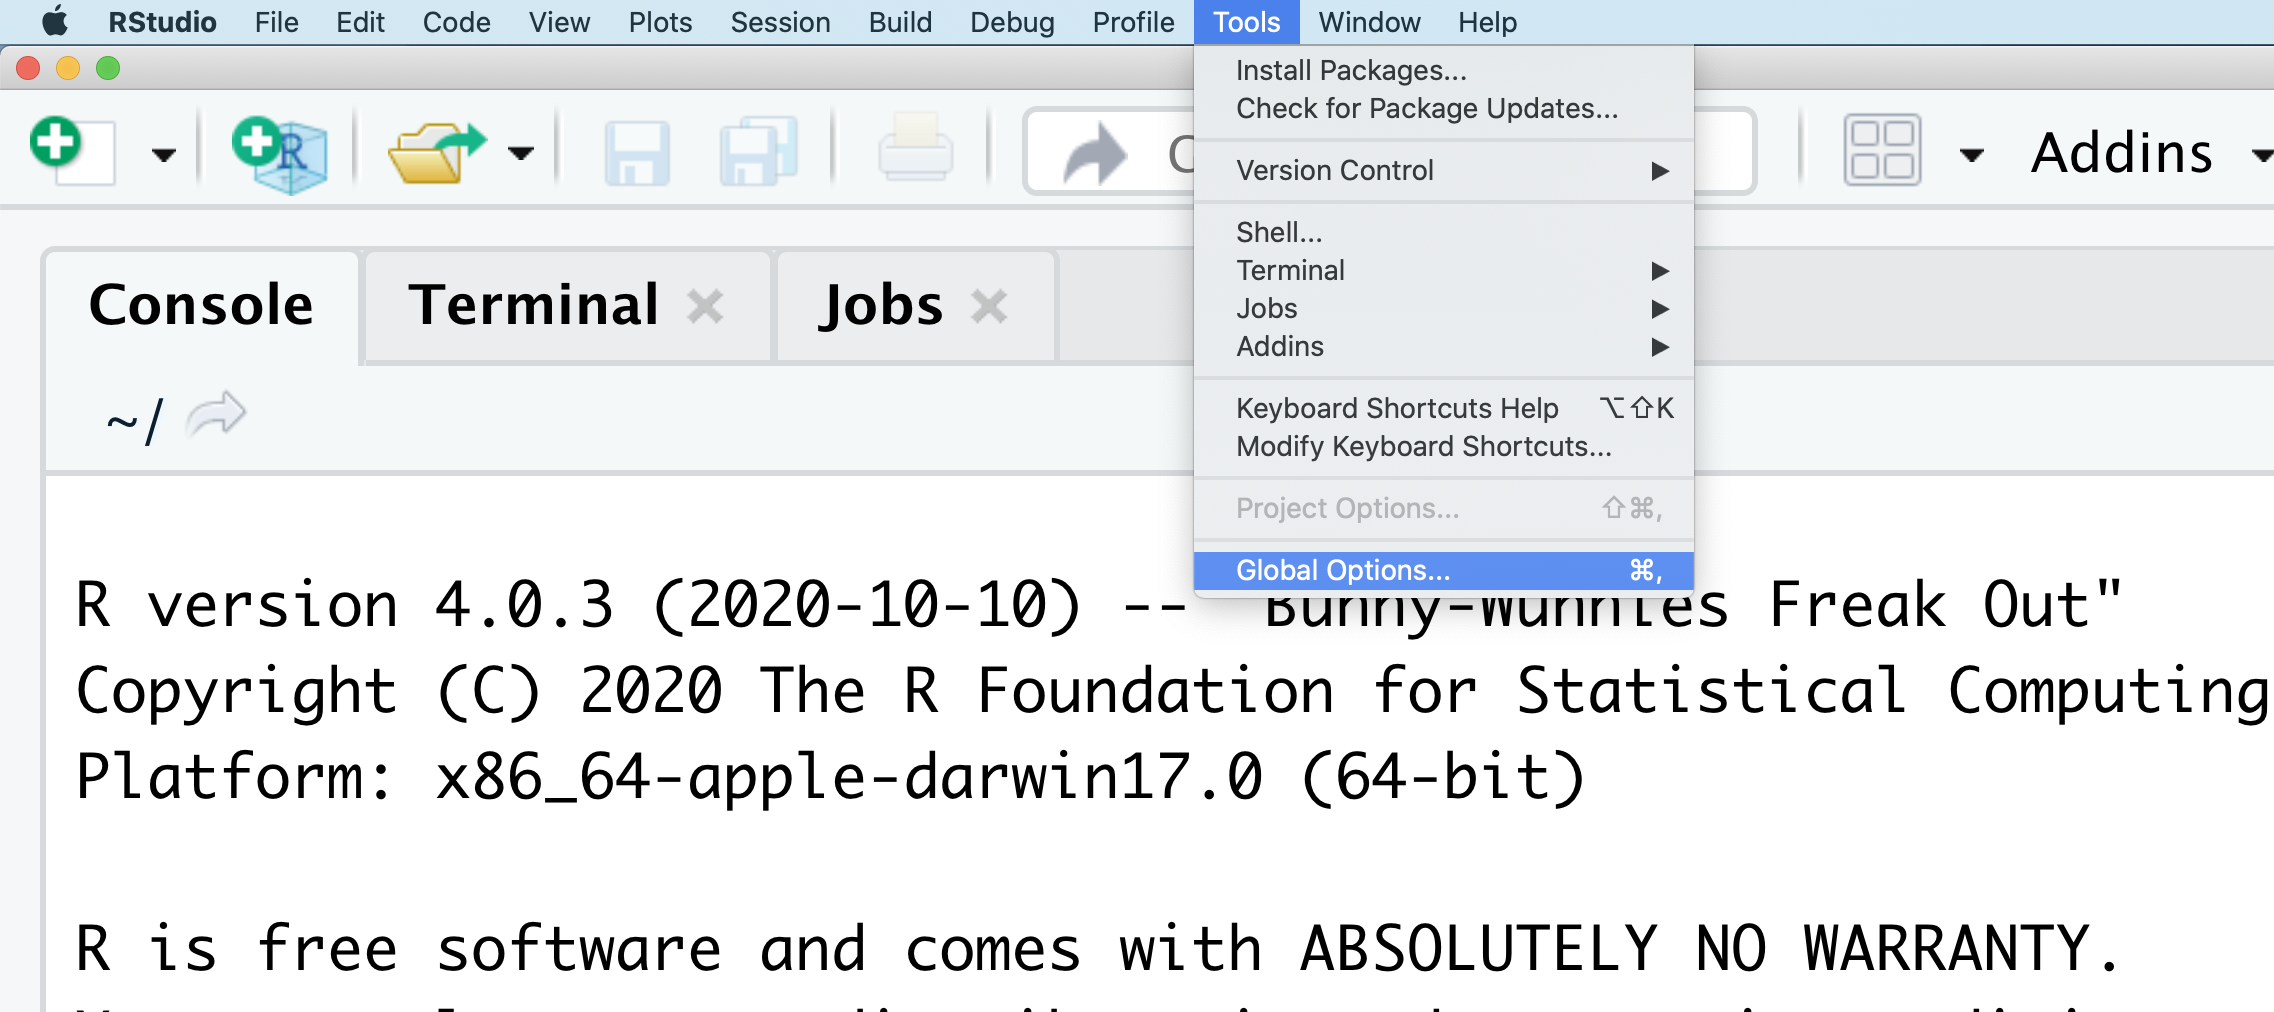
Task: Create a new R project icon
Action: tap(280, 153)
